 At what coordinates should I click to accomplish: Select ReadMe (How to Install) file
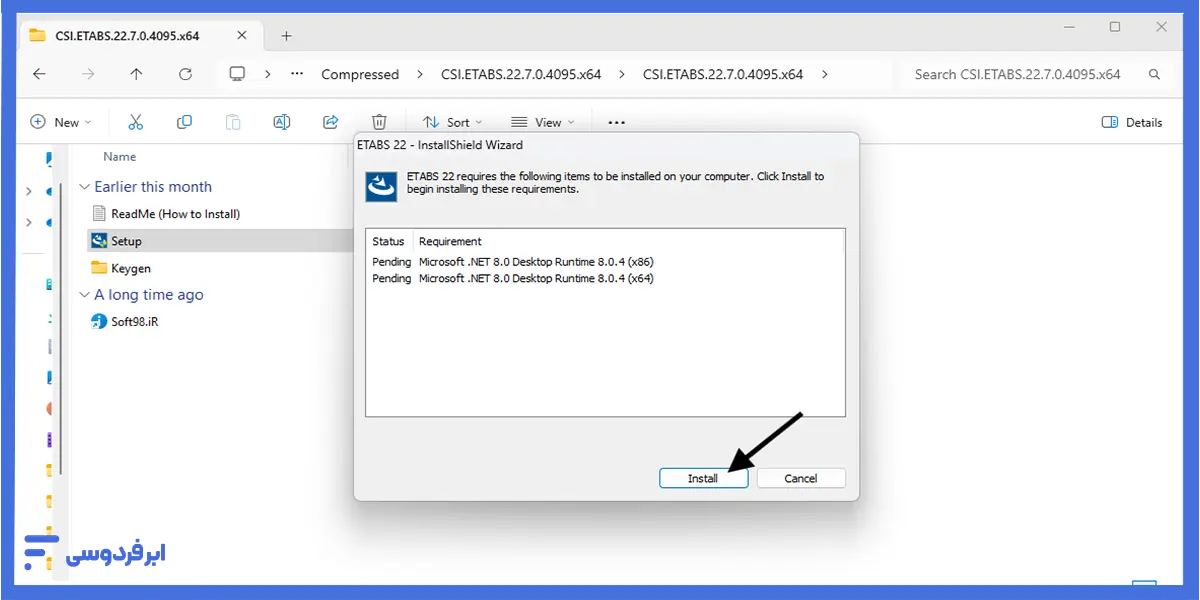click(x=175, y=213)
